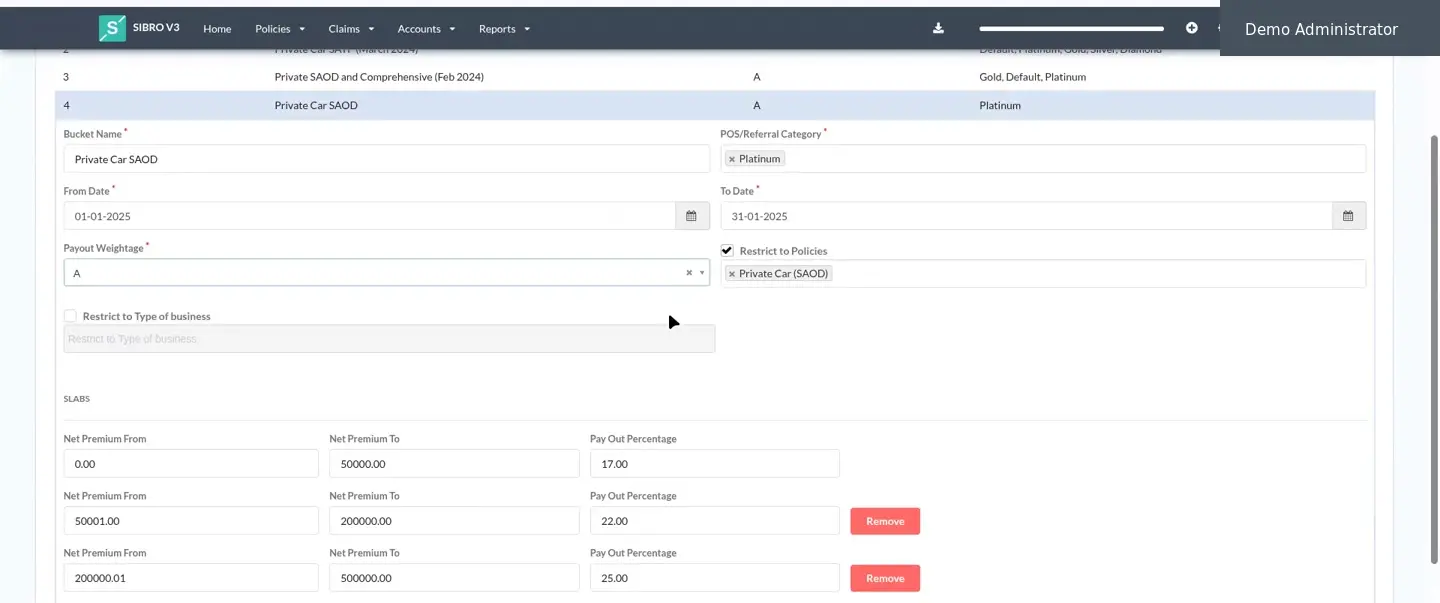Edit Pay Out Percentage value 22.00
The height and width of the screenshot is (603, 1440).
tap(715, 521)
